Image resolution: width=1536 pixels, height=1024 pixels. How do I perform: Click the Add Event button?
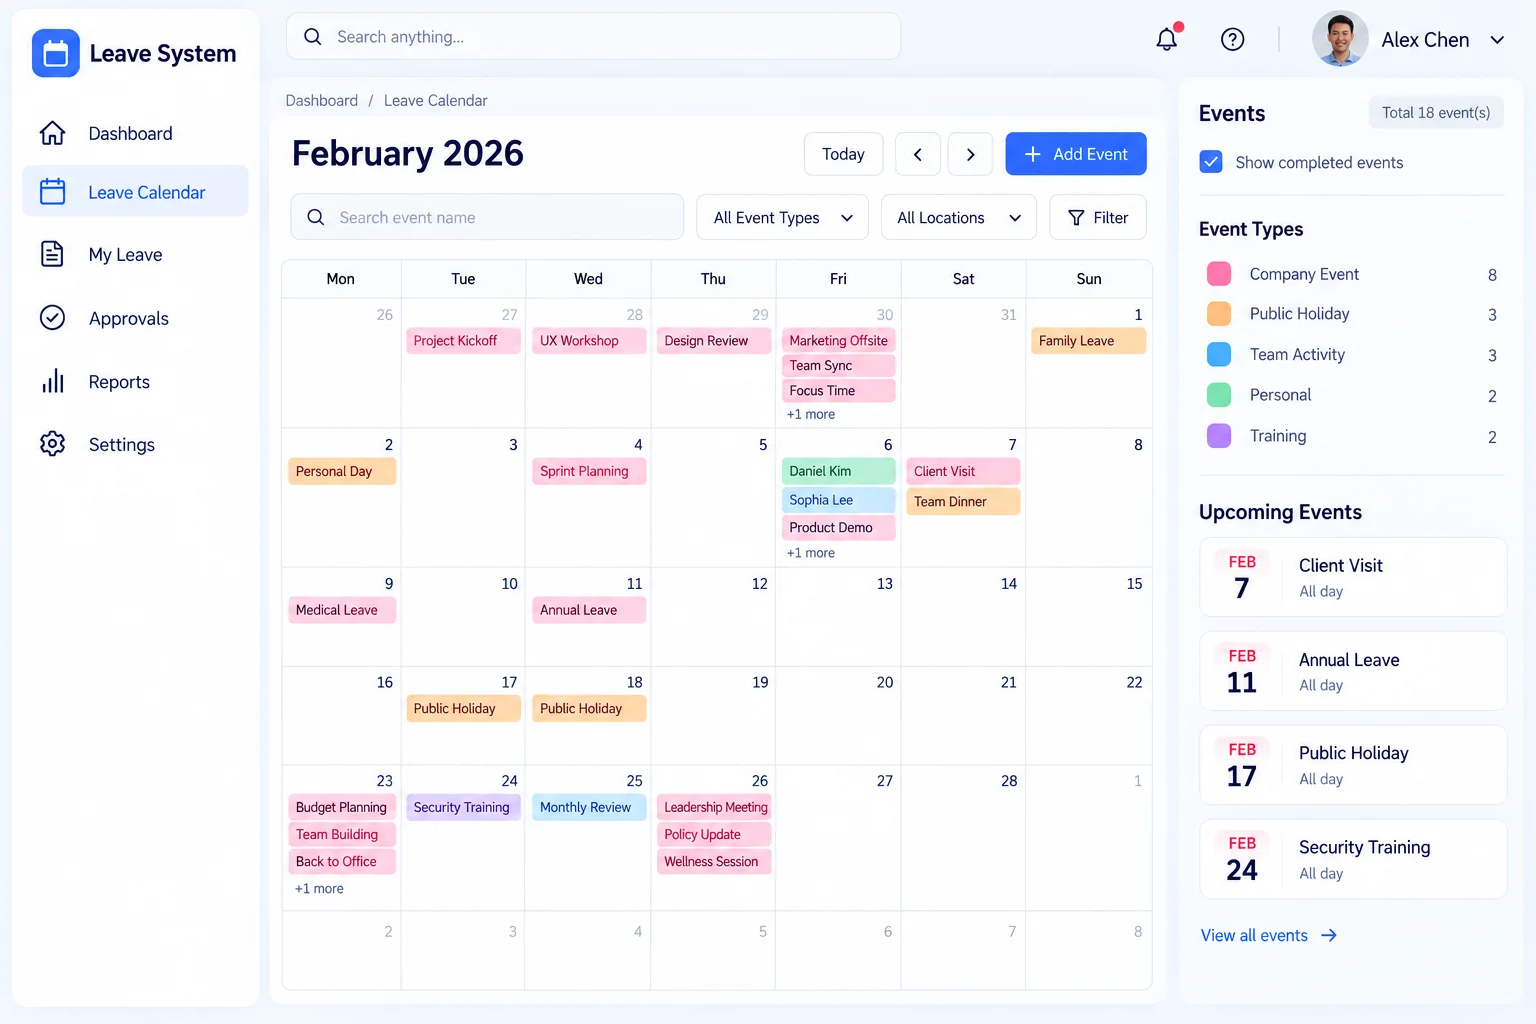click(x=1076, y=154)
